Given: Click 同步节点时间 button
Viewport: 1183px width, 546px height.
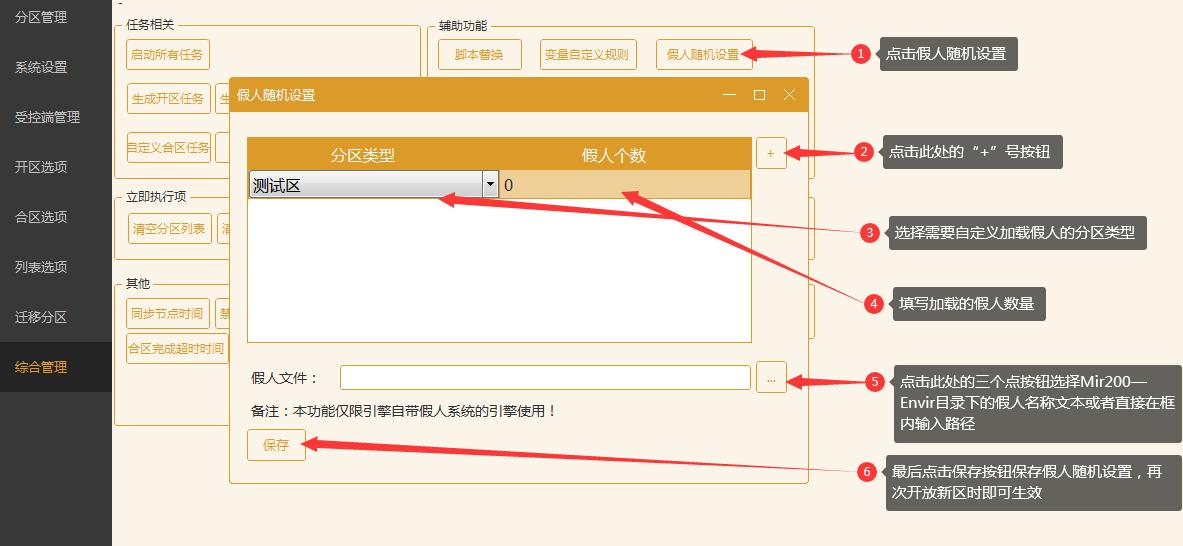Looking at the screenshot, I should click(x=168, y=313).
